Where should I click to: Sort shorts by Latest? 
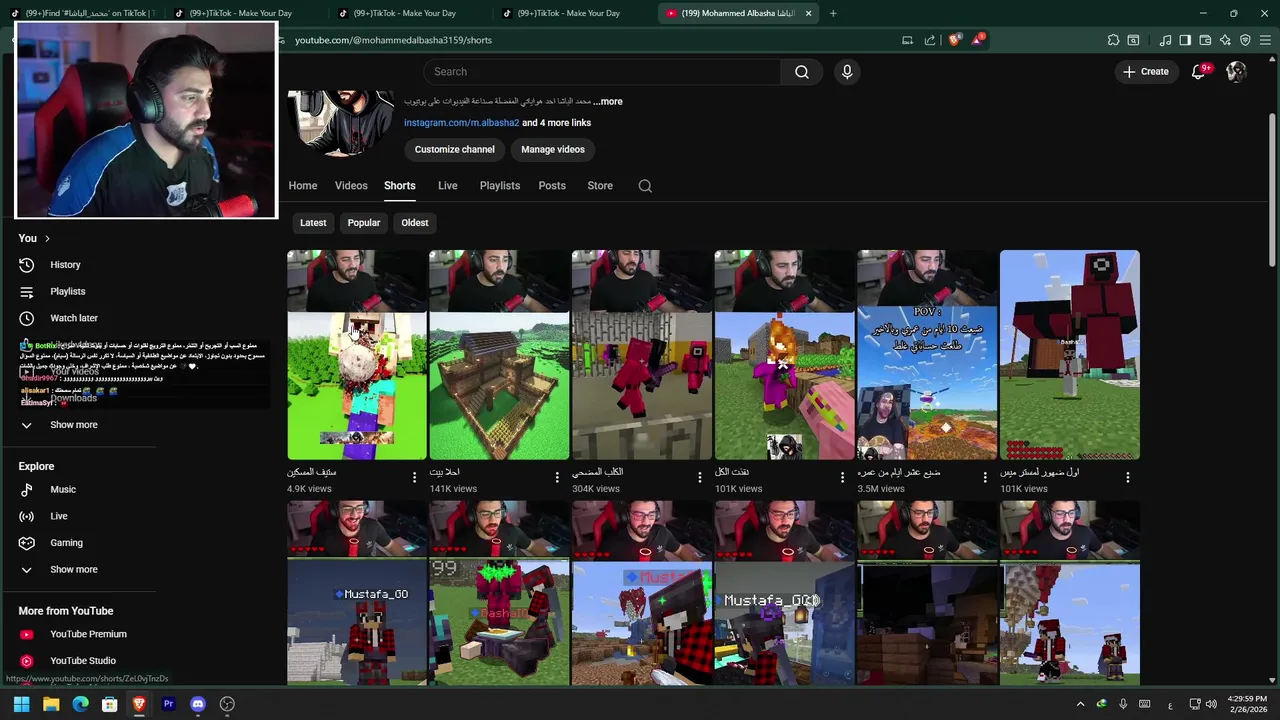(x=313, y=223)
